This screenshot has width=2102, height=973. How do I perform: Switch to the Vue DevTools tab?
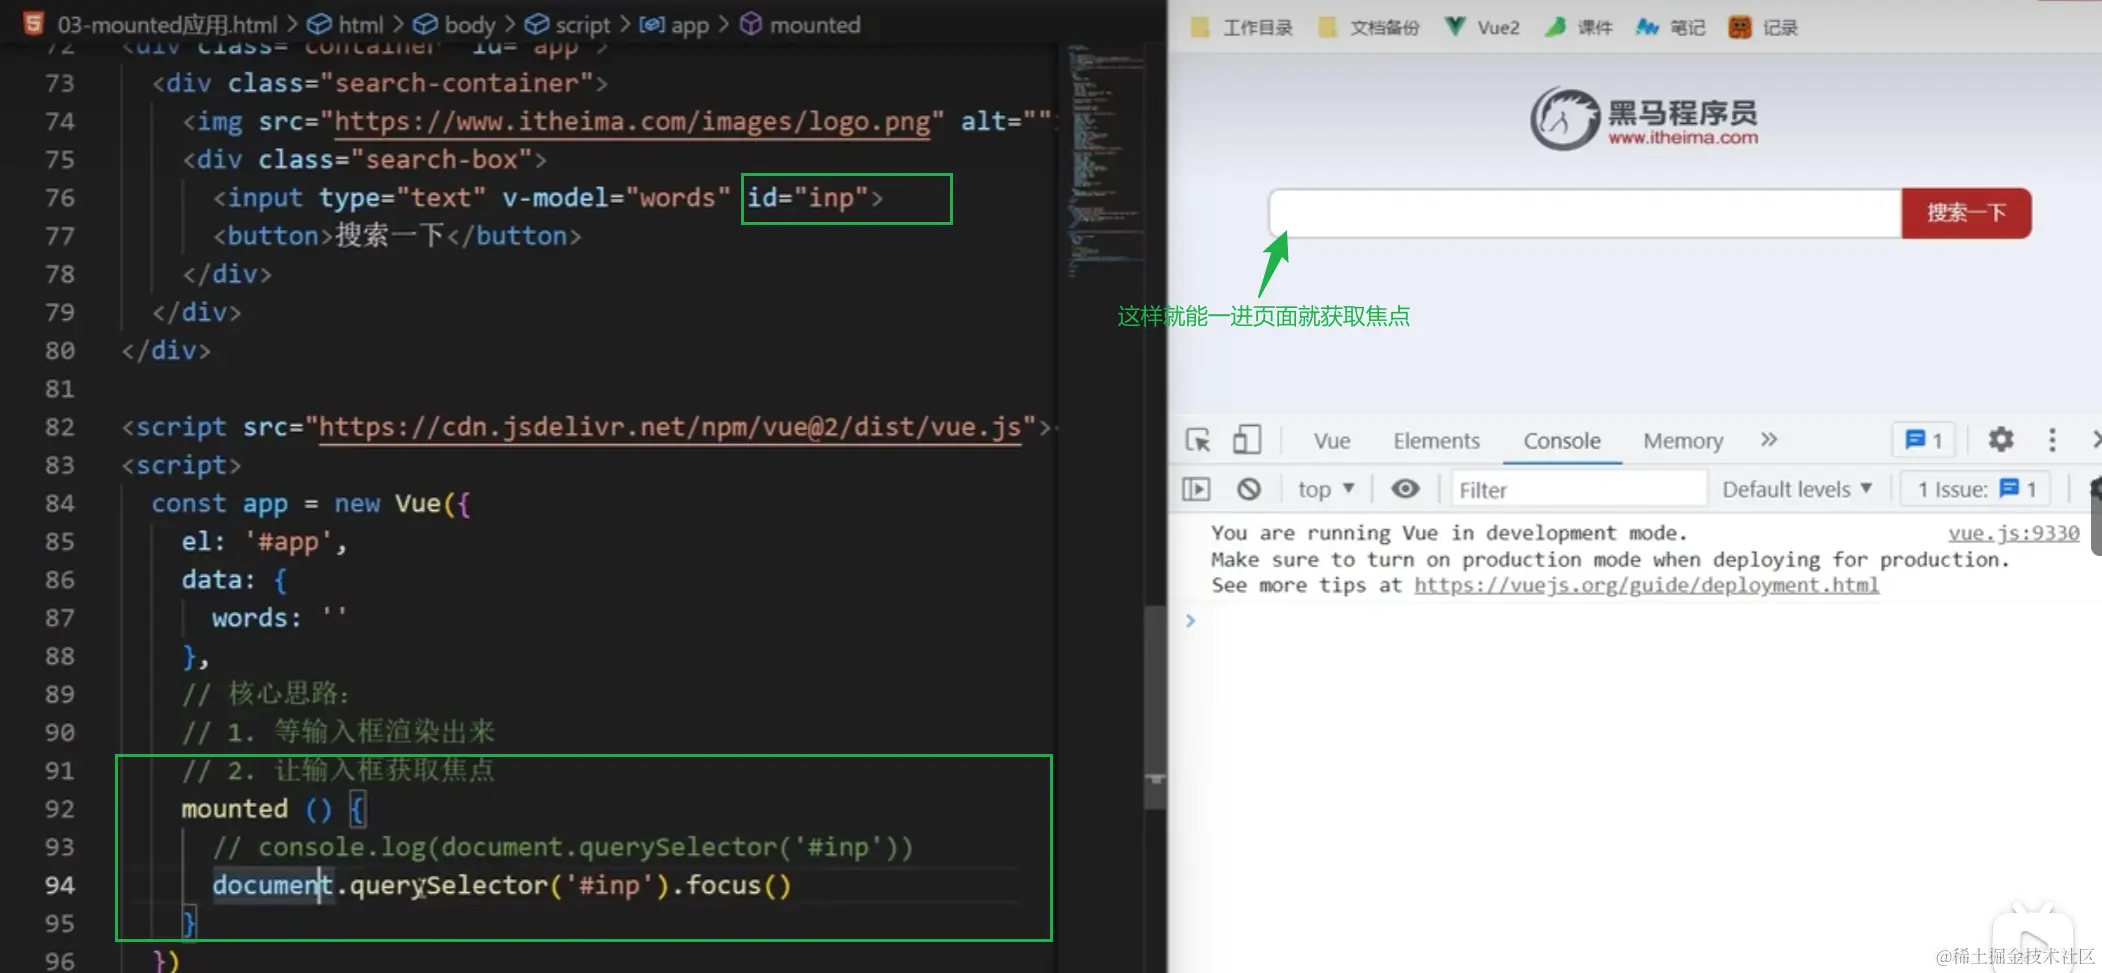coord(1332,441)
